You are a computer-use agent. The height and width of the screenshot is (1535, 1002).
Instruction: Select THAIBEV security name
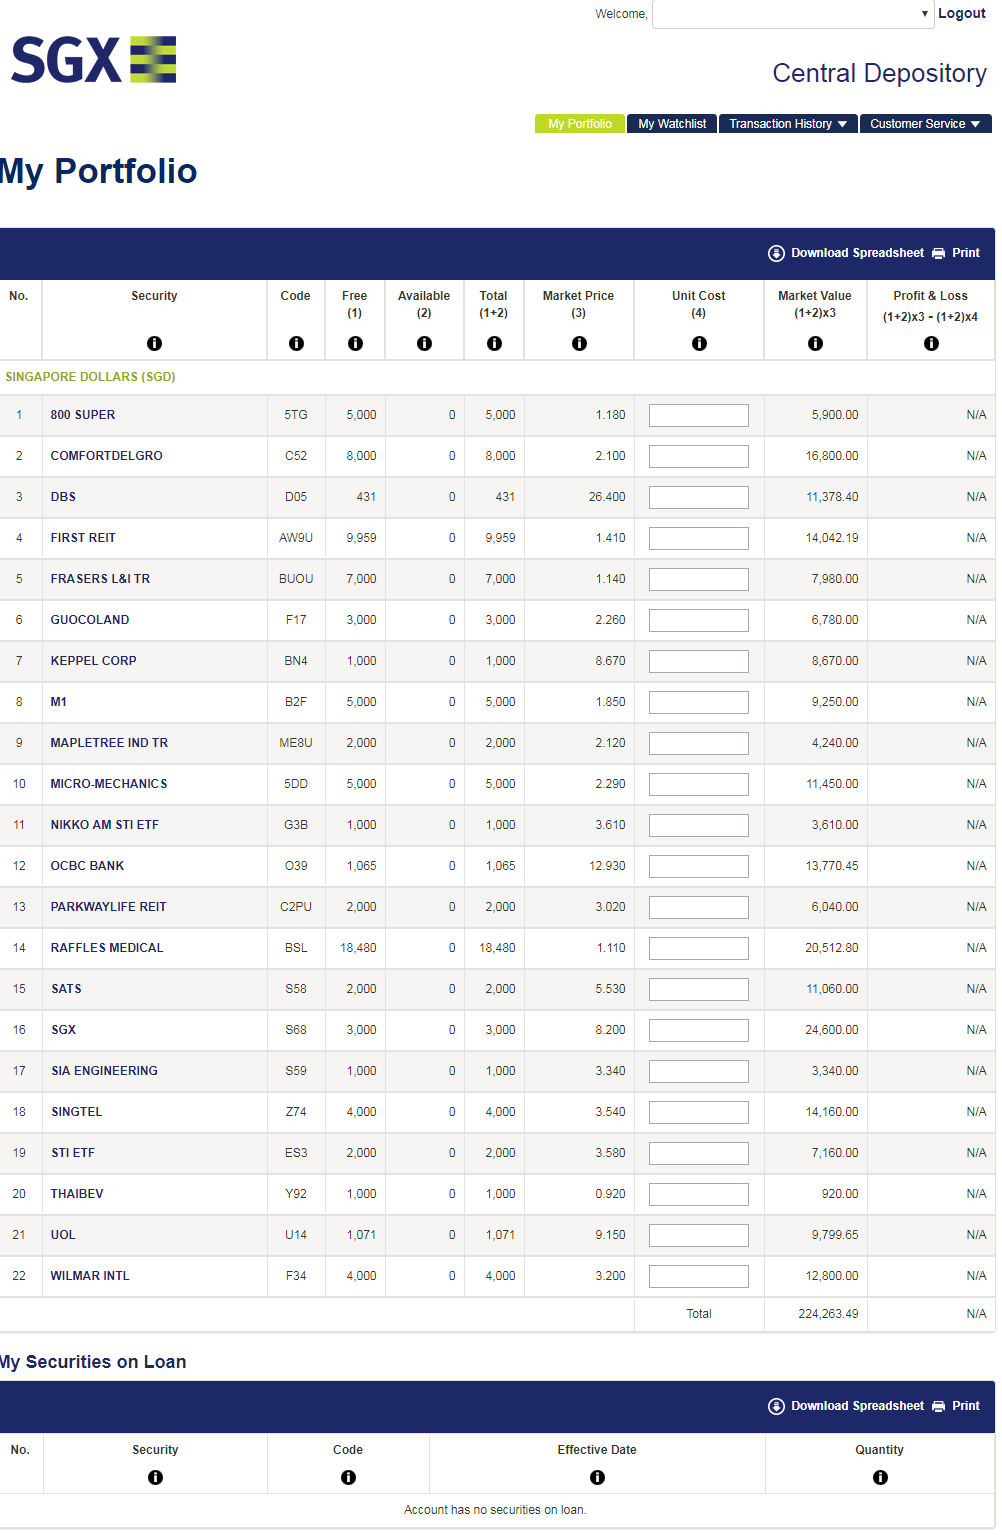[x=77, y=1194]
